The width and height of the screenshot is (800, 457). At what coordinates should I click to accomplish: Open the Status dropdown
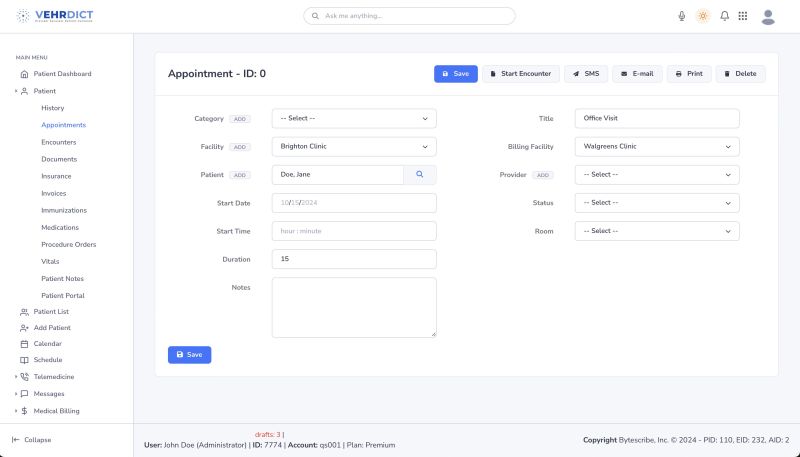point(657,202)
